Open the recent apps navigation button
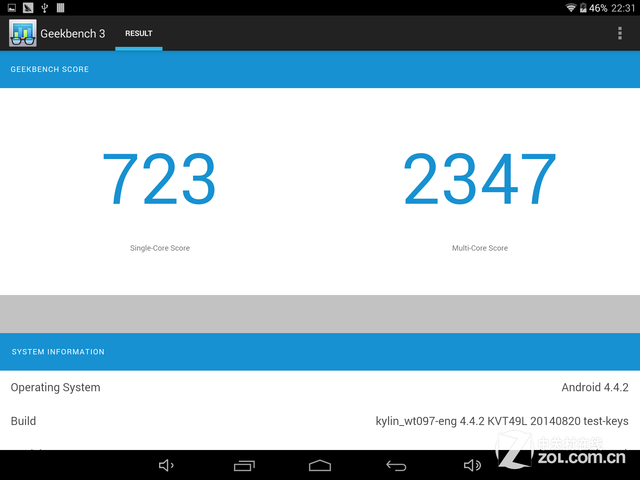640x480 pixels. pos(244,465)
